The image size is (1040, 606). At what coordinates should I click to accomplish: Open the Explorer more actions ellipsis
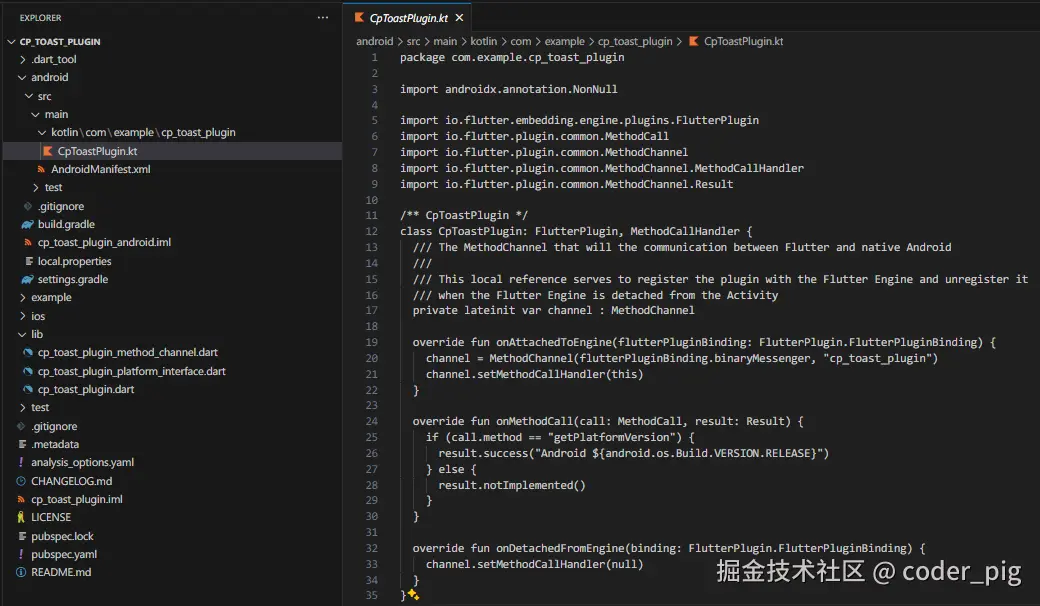(x=322, y=18)
